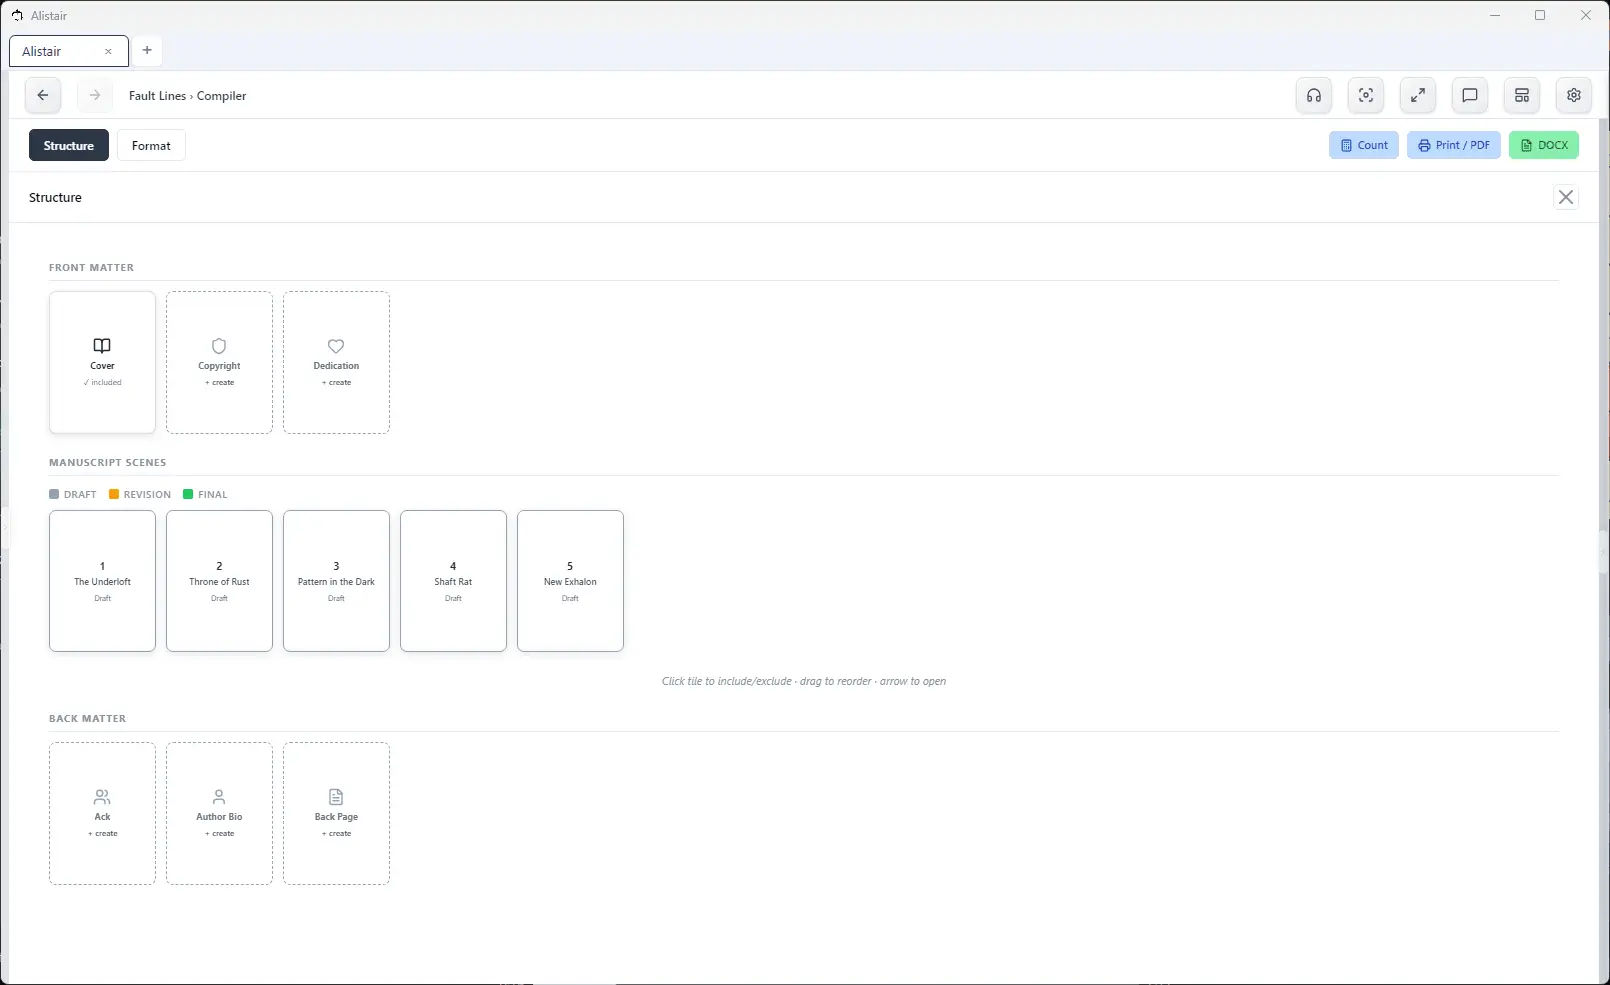
Task: Open the comments speech bubble icon
Action: click(1470, 96)
